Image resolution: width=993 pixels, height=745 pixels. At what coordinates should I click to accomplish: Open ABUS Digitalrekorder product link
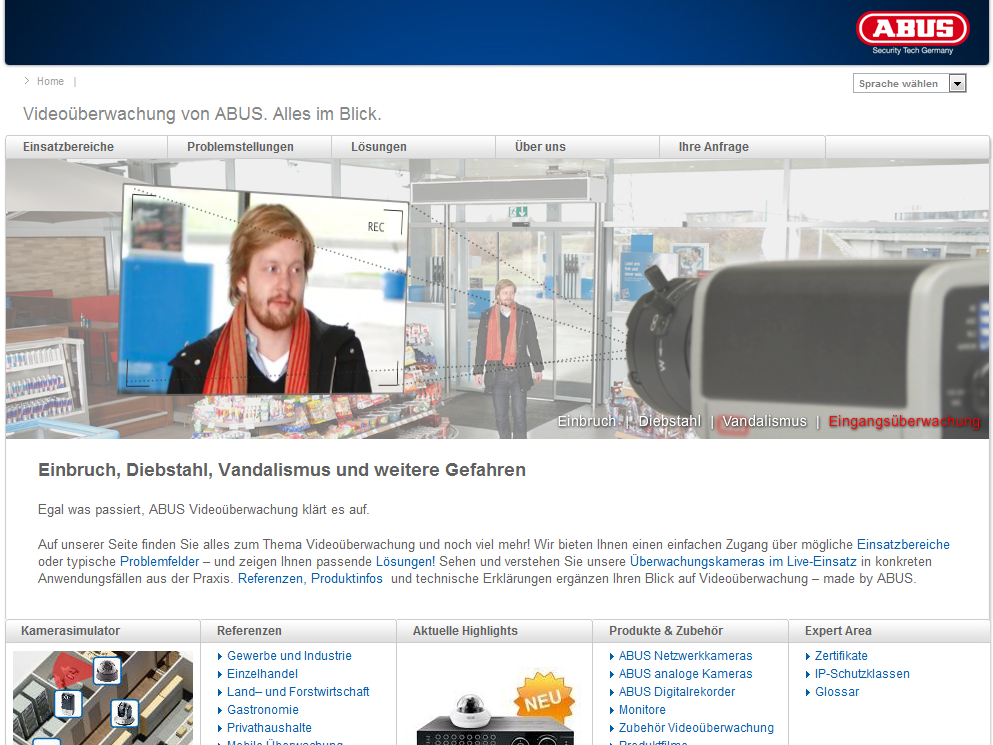coord(677,692)
